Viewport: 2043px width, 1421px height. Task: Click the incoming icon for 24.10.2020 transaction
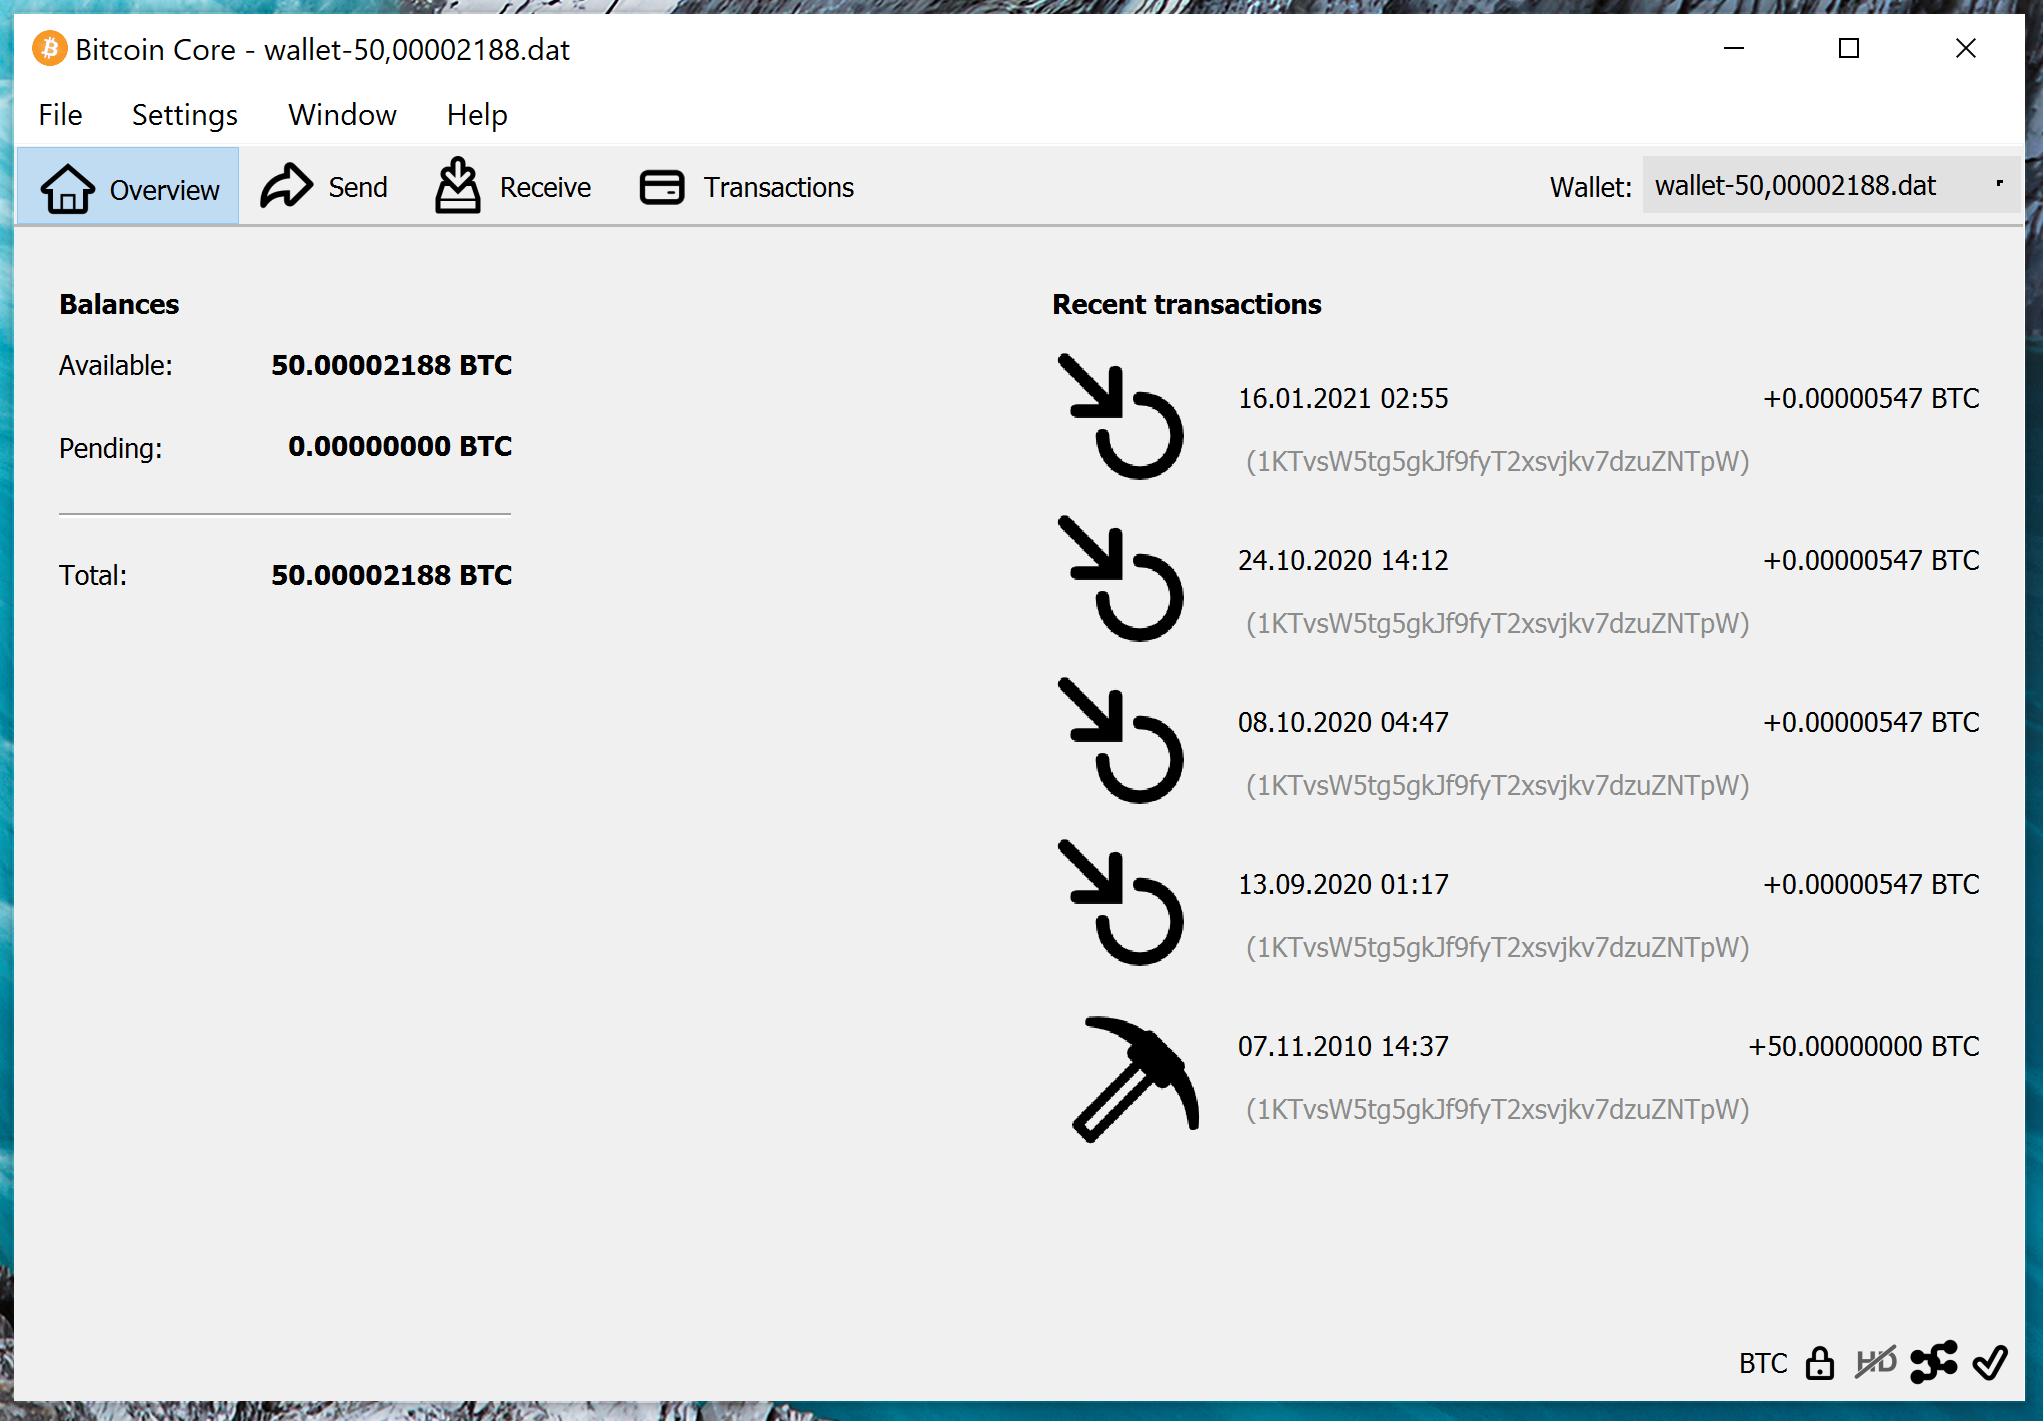tap(1121, 579)
